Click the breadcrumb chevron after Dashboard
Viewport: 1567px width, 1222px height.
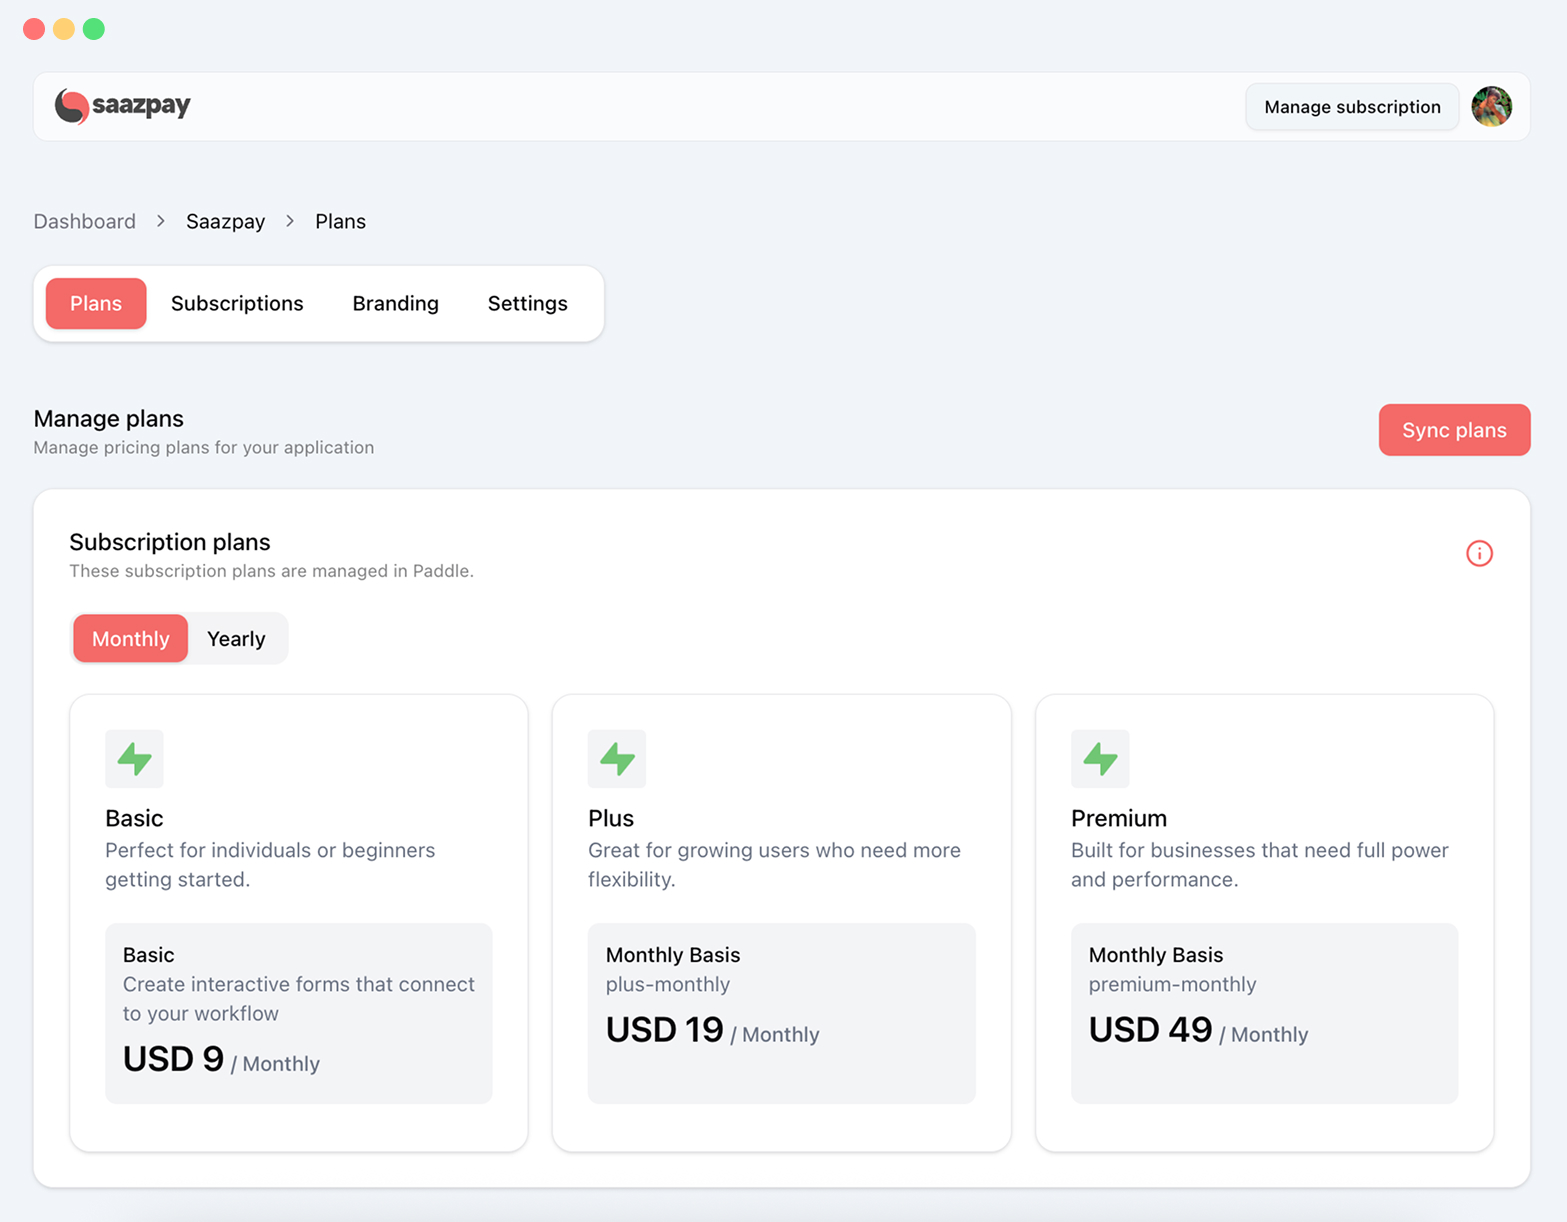pyautogui.click(x=161, y=221)
